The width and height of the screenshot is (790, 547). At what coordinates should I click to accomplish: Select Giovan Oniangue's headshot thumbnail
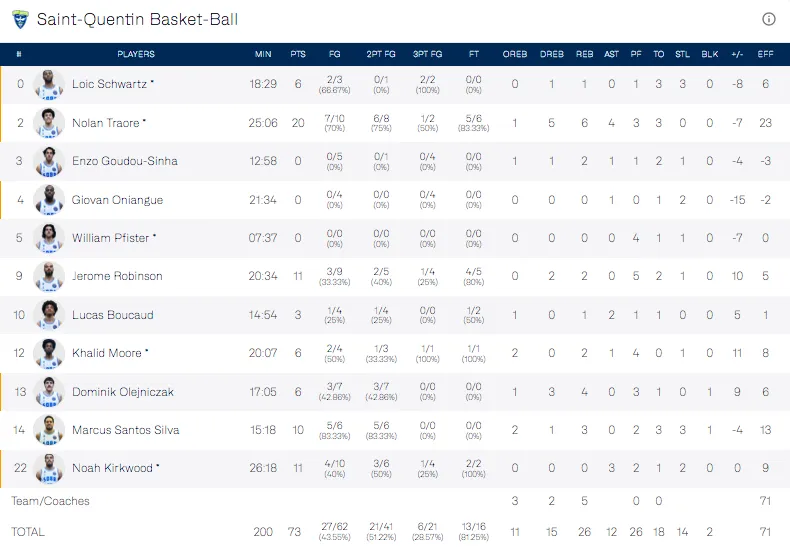pyautogui.click(x=48, y=200)
